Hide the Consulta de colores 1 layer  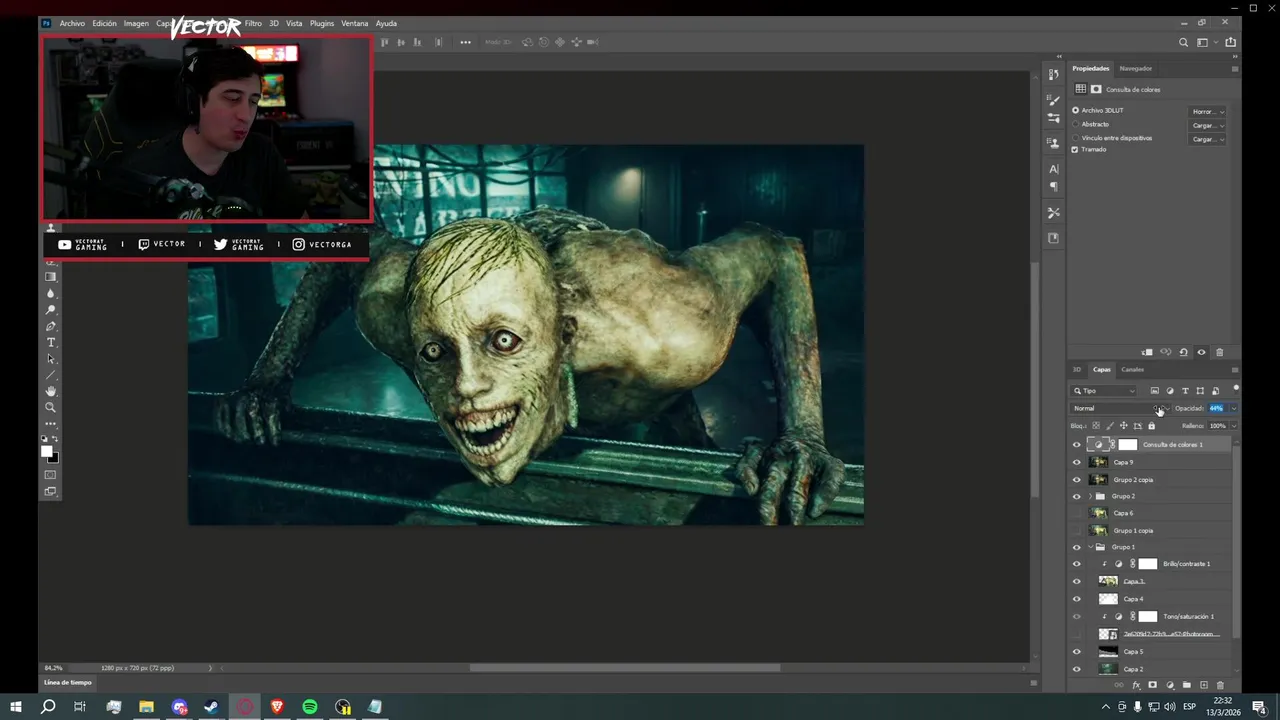click(x=1077, y=445)
